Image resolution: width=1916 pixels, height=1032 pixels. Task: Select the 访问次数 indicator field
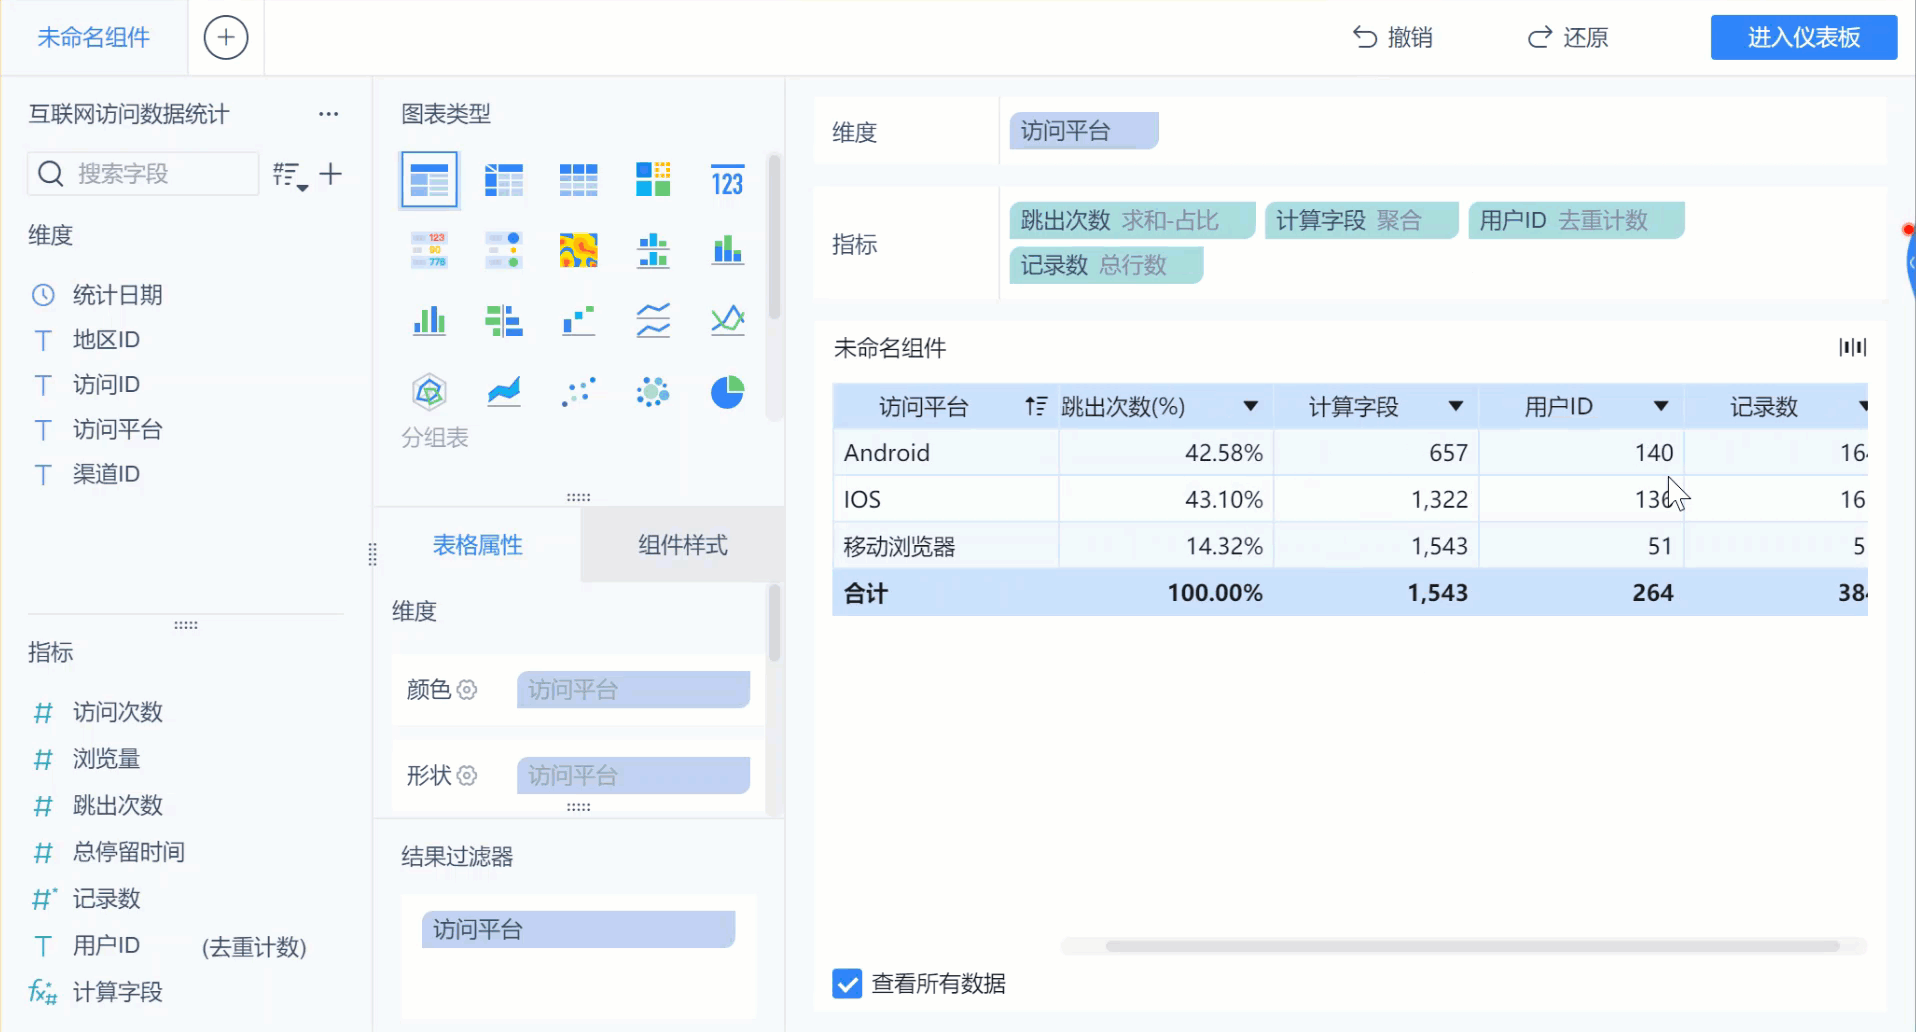tap(117, 712)
